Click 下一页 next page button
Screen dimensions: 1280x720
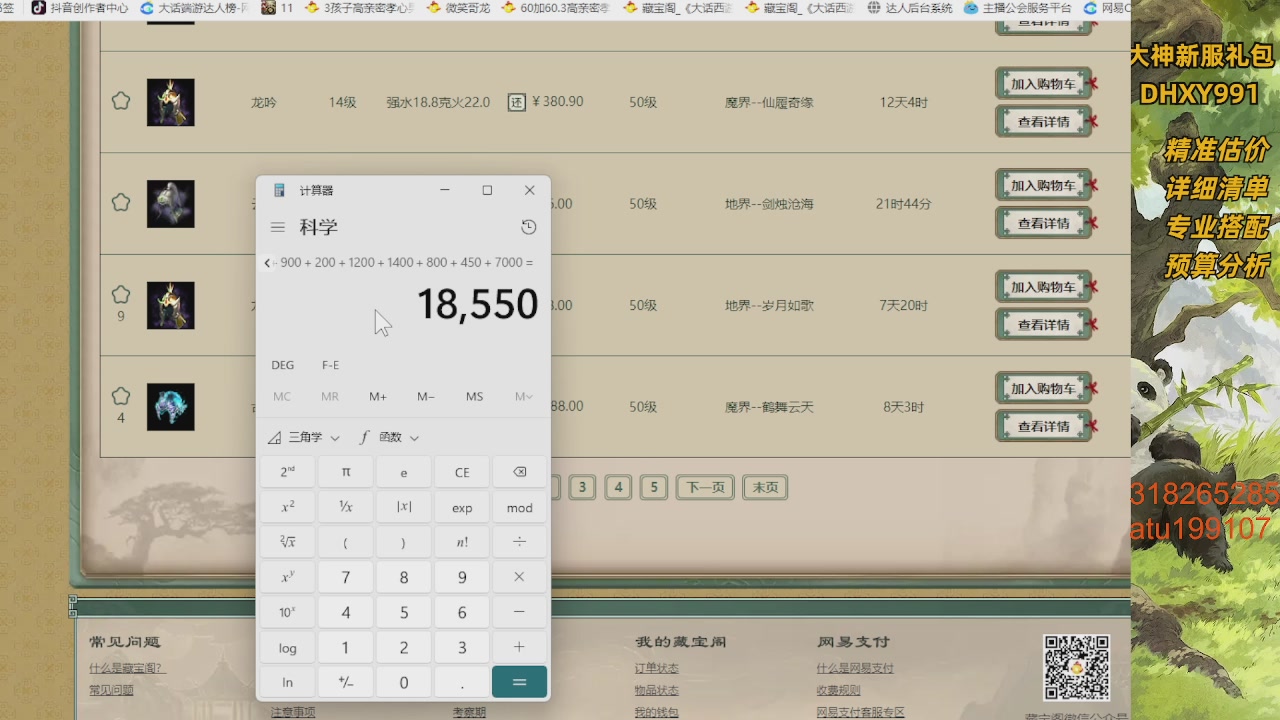(x=705, y=487)
